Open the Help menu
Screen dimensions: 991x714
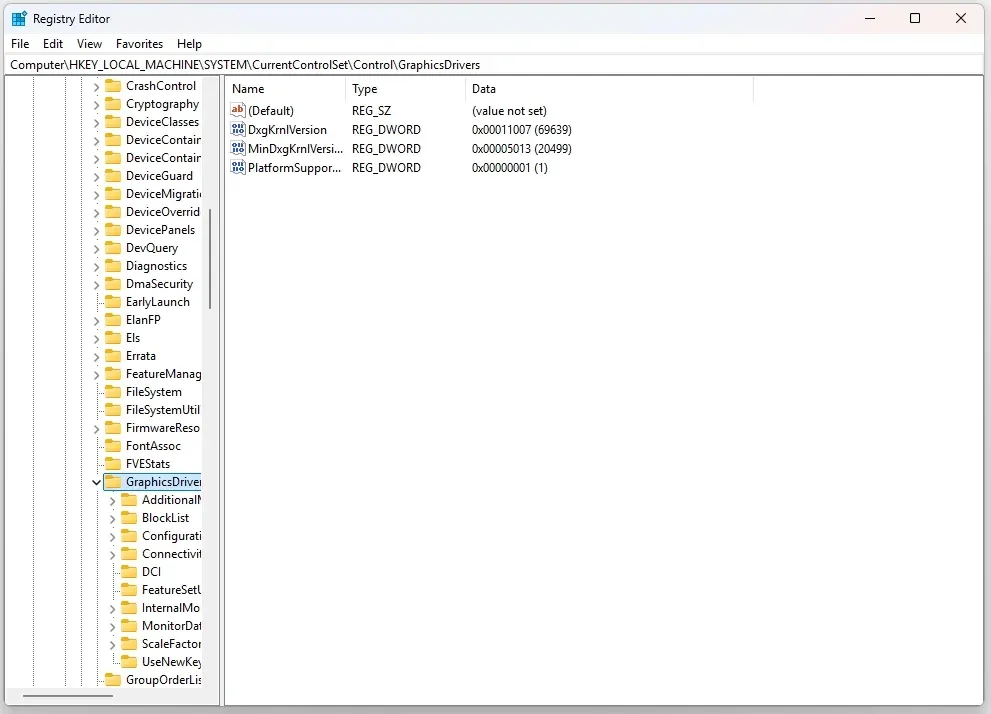(x=189, y=44)
